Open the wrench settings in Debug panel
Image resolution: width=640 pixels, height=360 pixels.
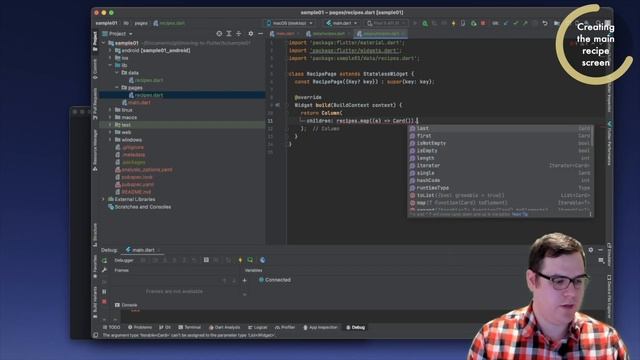[104, 270]
